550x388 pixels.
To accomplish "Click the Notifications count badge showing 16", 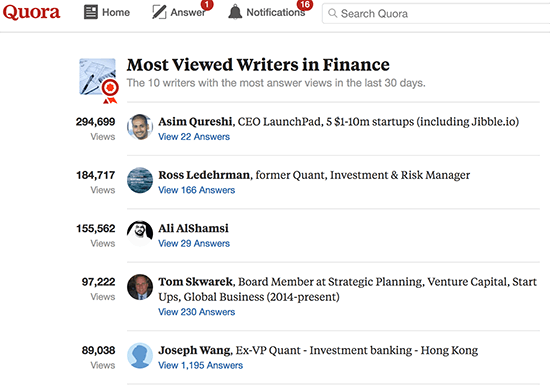I will [304, 5].
